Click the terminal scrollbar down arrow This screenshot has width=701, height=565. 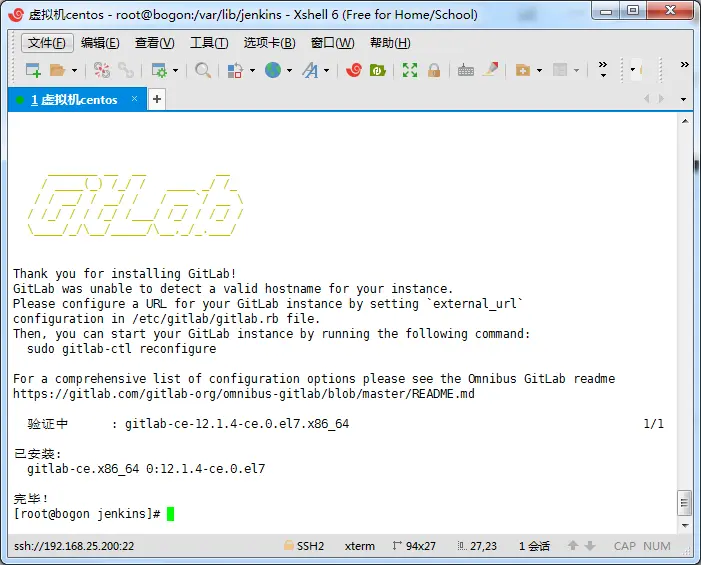coord(685,526)
